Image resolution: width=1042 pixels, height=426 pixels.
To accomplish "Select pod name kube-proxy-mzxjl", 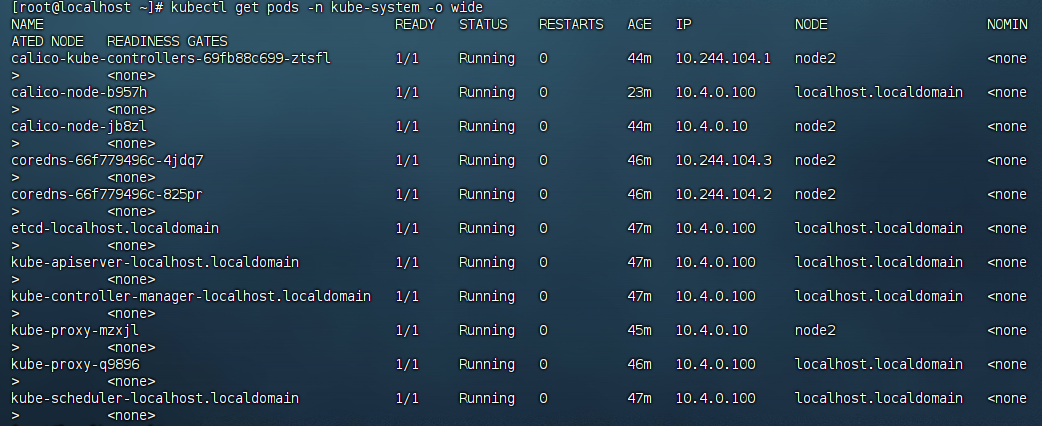I will (75, 330).
